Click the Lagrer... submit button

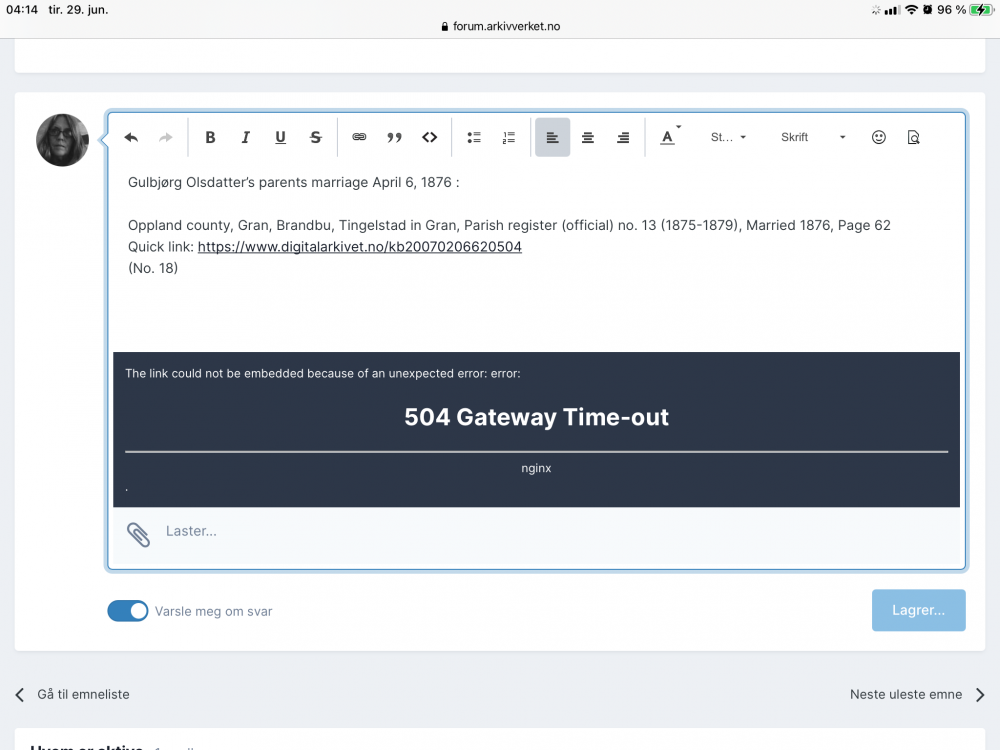pos(918,610)
